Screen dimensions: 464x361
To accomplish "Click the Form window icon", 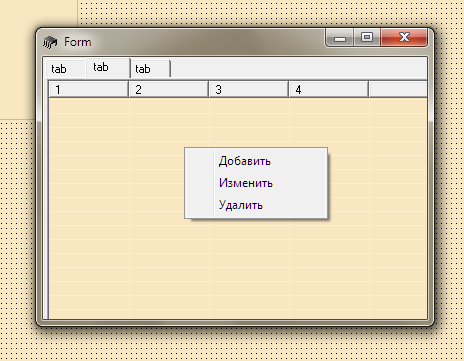I will tap(50, 42).
